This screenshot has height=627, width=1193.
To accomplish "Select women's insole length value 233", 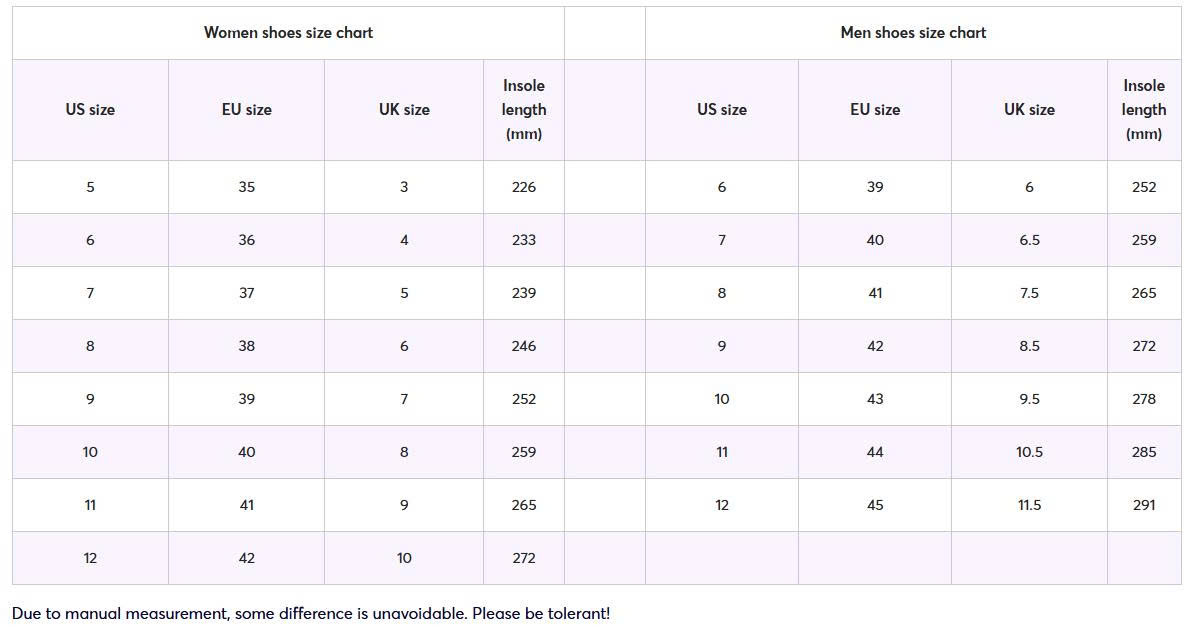I will [523, 240].
